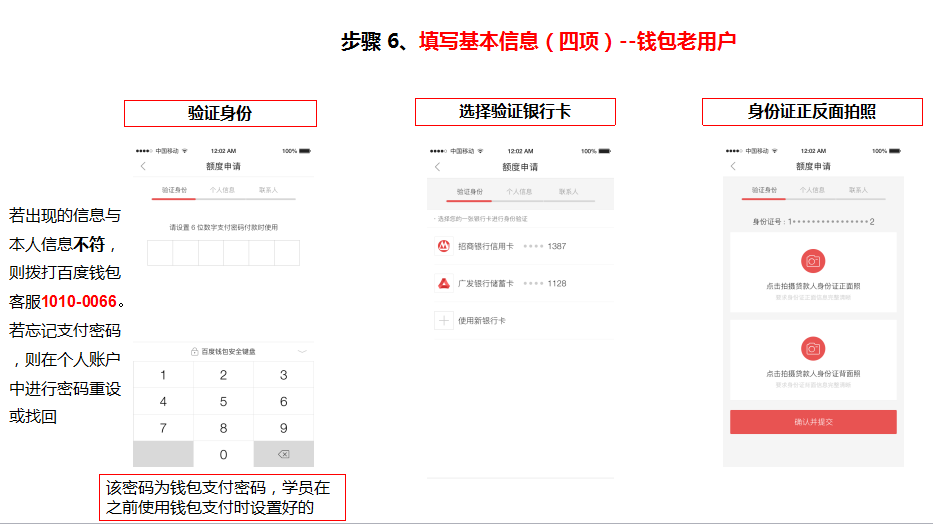Click the China Merchants Bank card logo
933x524 pixels.
444,246
